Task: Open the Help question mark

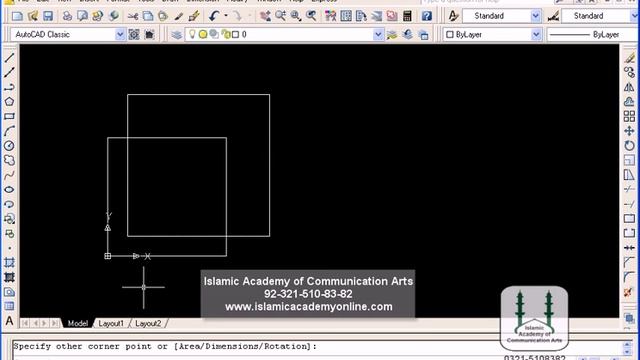Action: click(x=427, y=16)
